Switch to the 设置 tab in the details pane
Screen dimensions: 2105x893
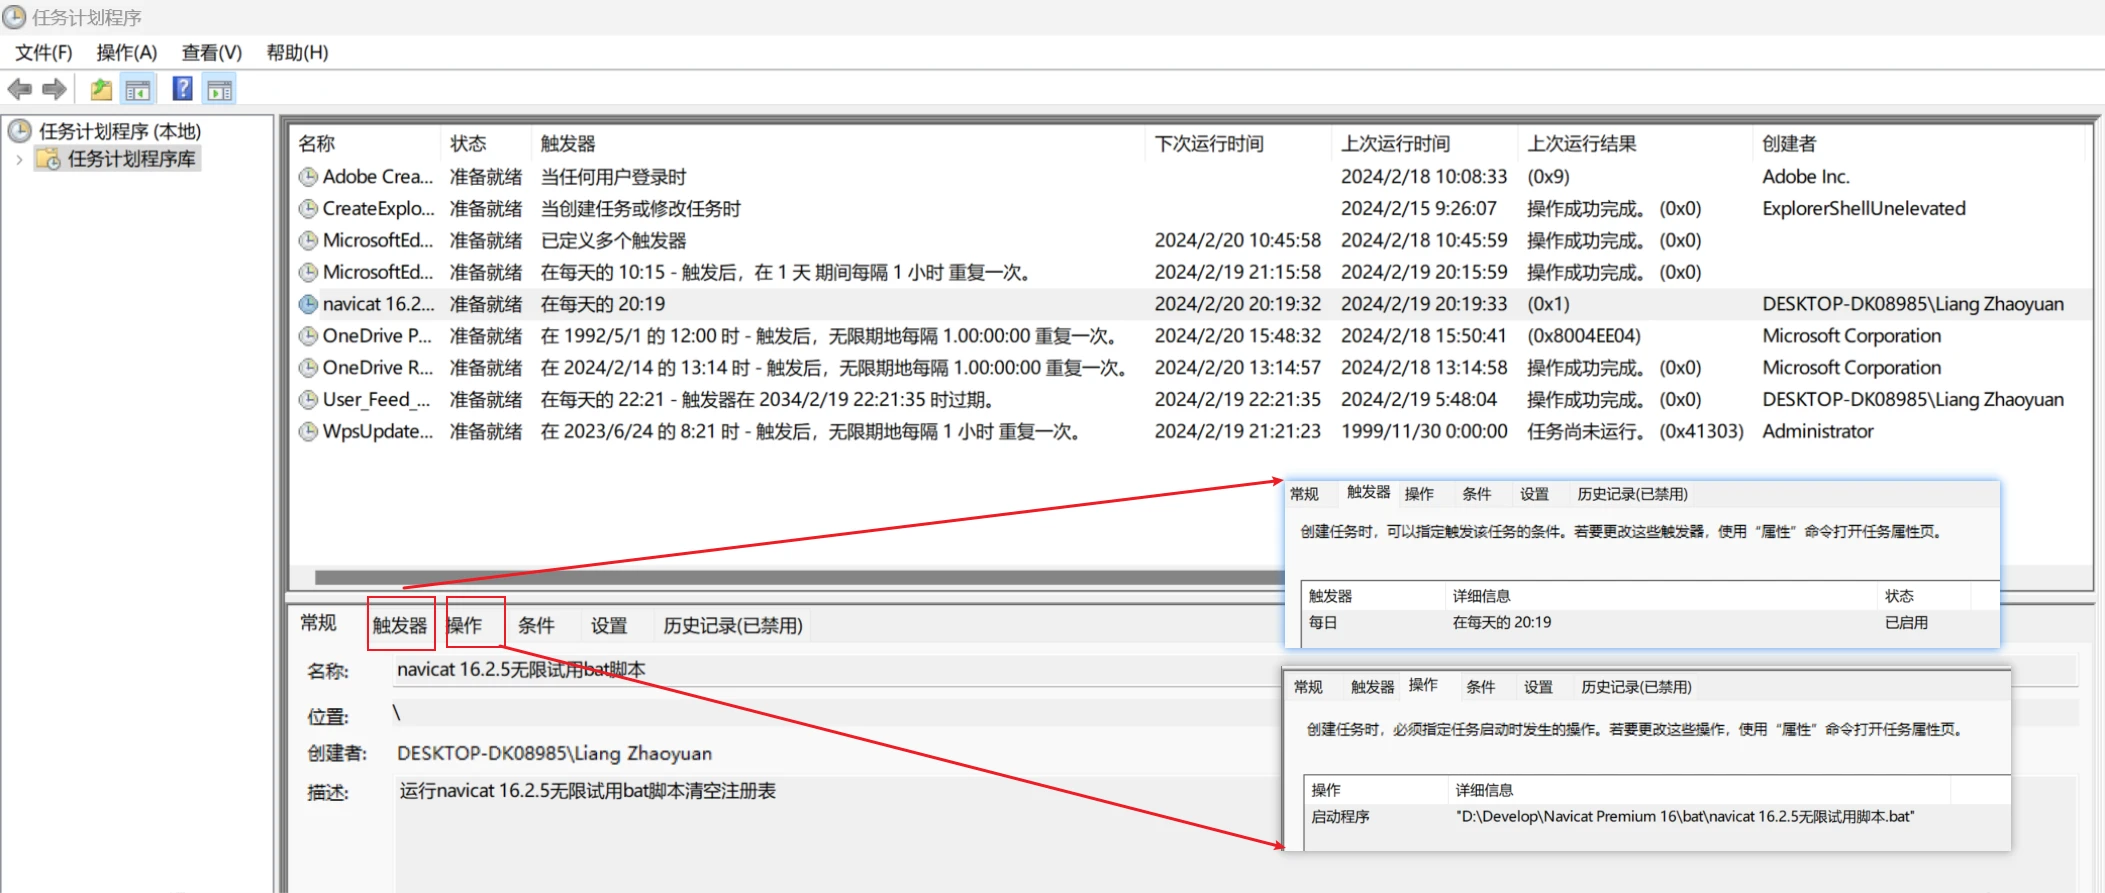coord(609,626)
